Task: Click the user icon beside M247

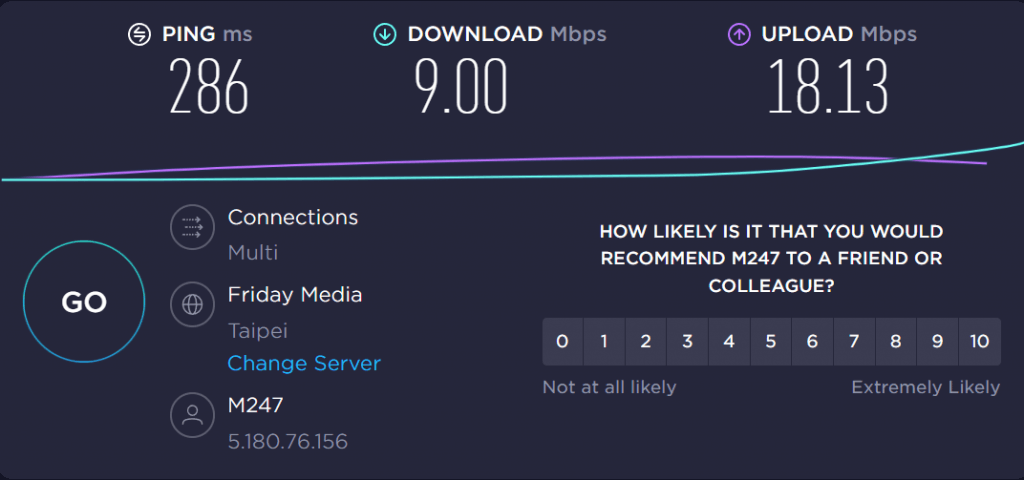Action: click(193, 415)
